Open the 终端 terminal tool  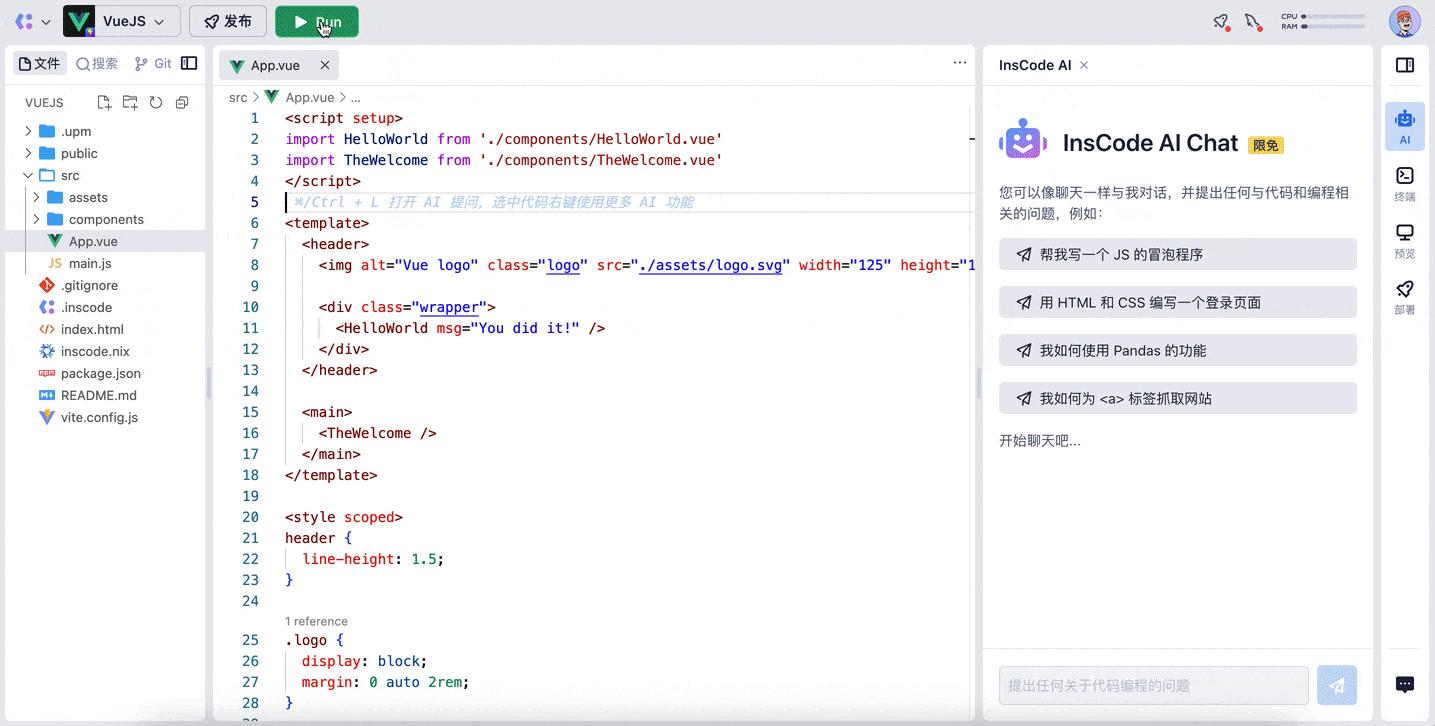pyautogui.click(x=1405, y=183)
